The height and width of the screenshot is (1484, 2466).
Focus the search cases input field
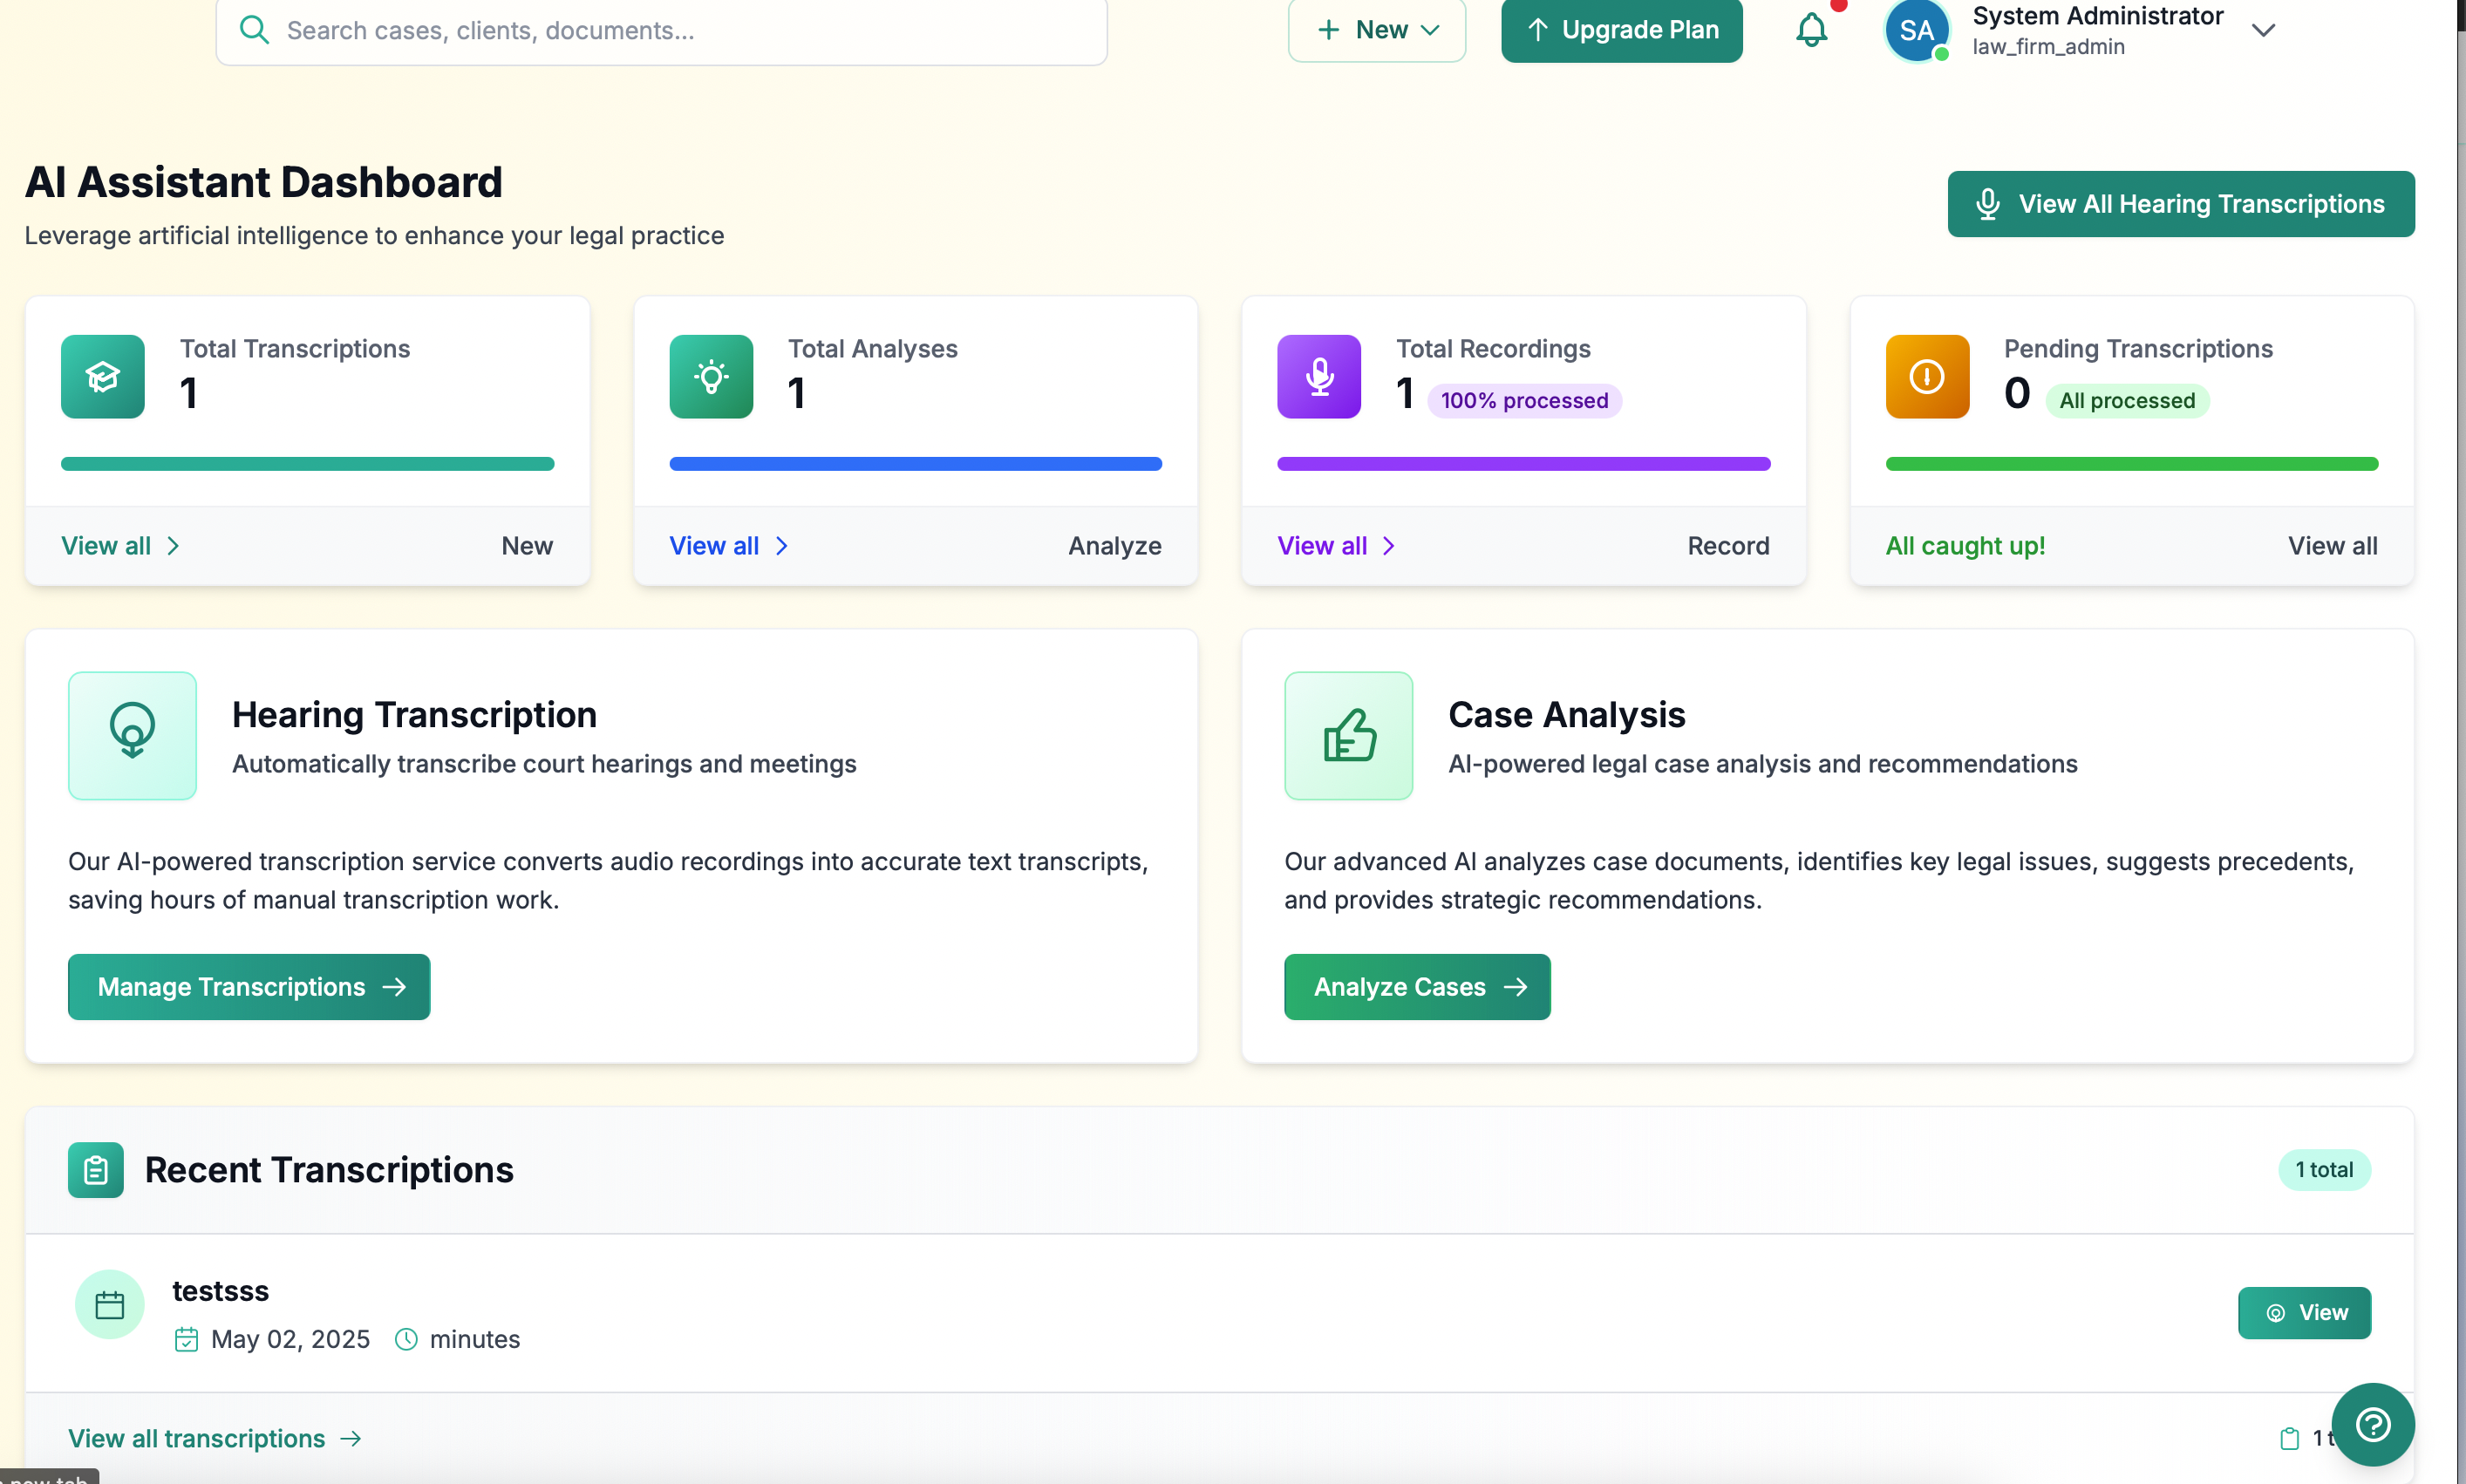pos(680,30)
